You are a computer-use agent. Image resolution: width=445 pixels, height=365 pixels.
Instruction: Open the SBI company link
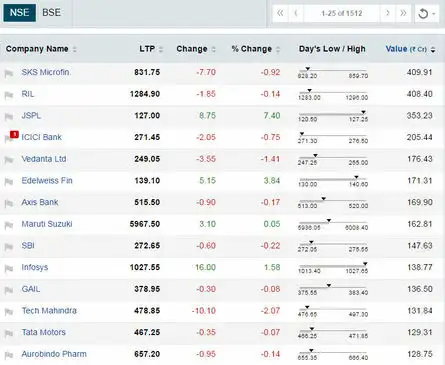click(x=28, y=246)
